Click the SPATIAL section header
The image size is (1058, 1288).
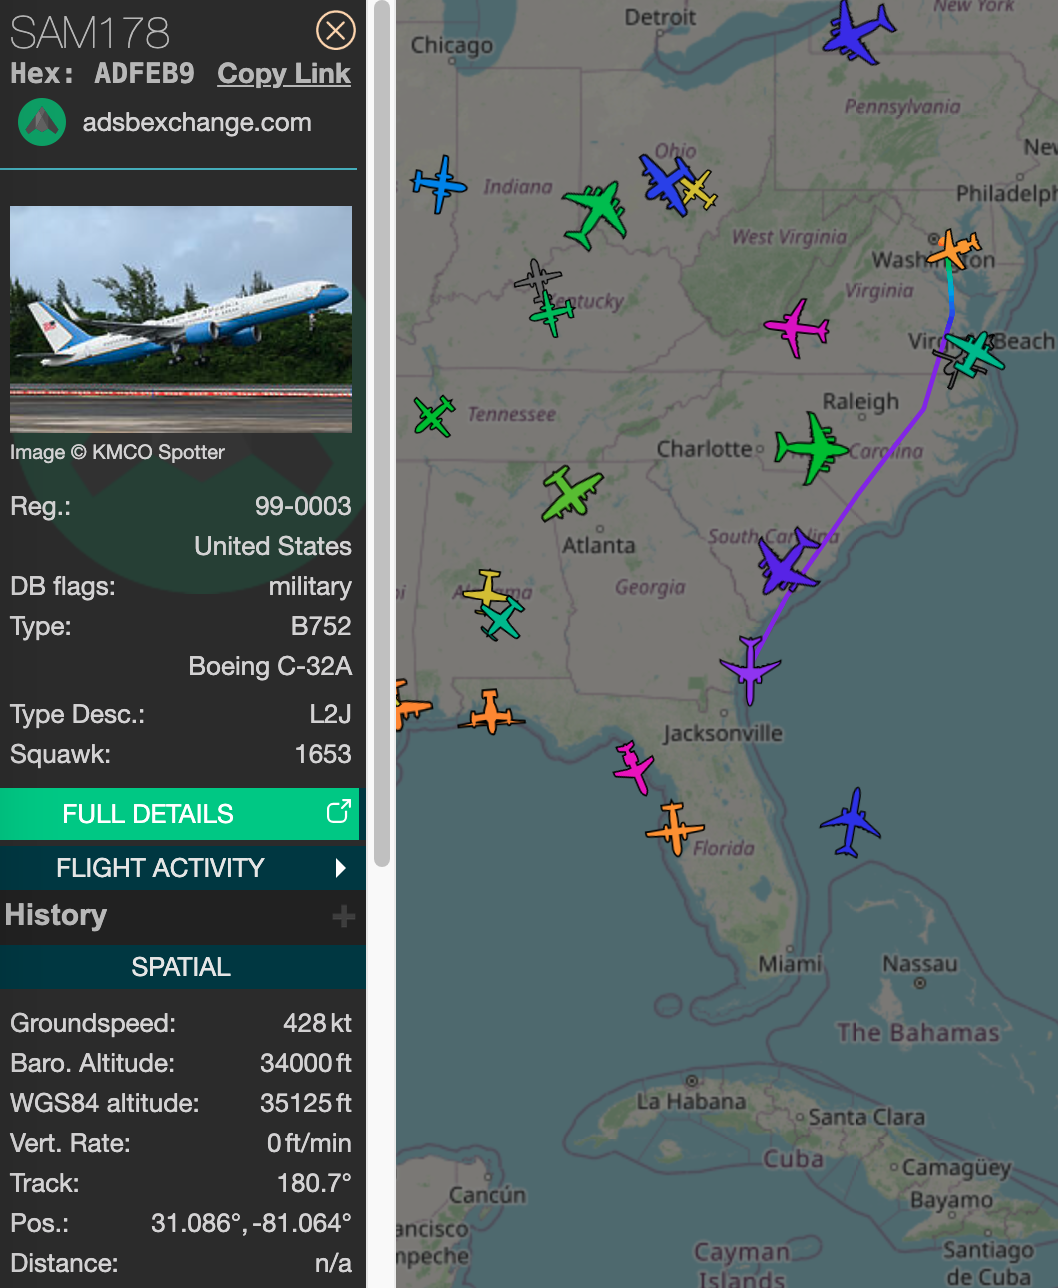pos(181,967)
